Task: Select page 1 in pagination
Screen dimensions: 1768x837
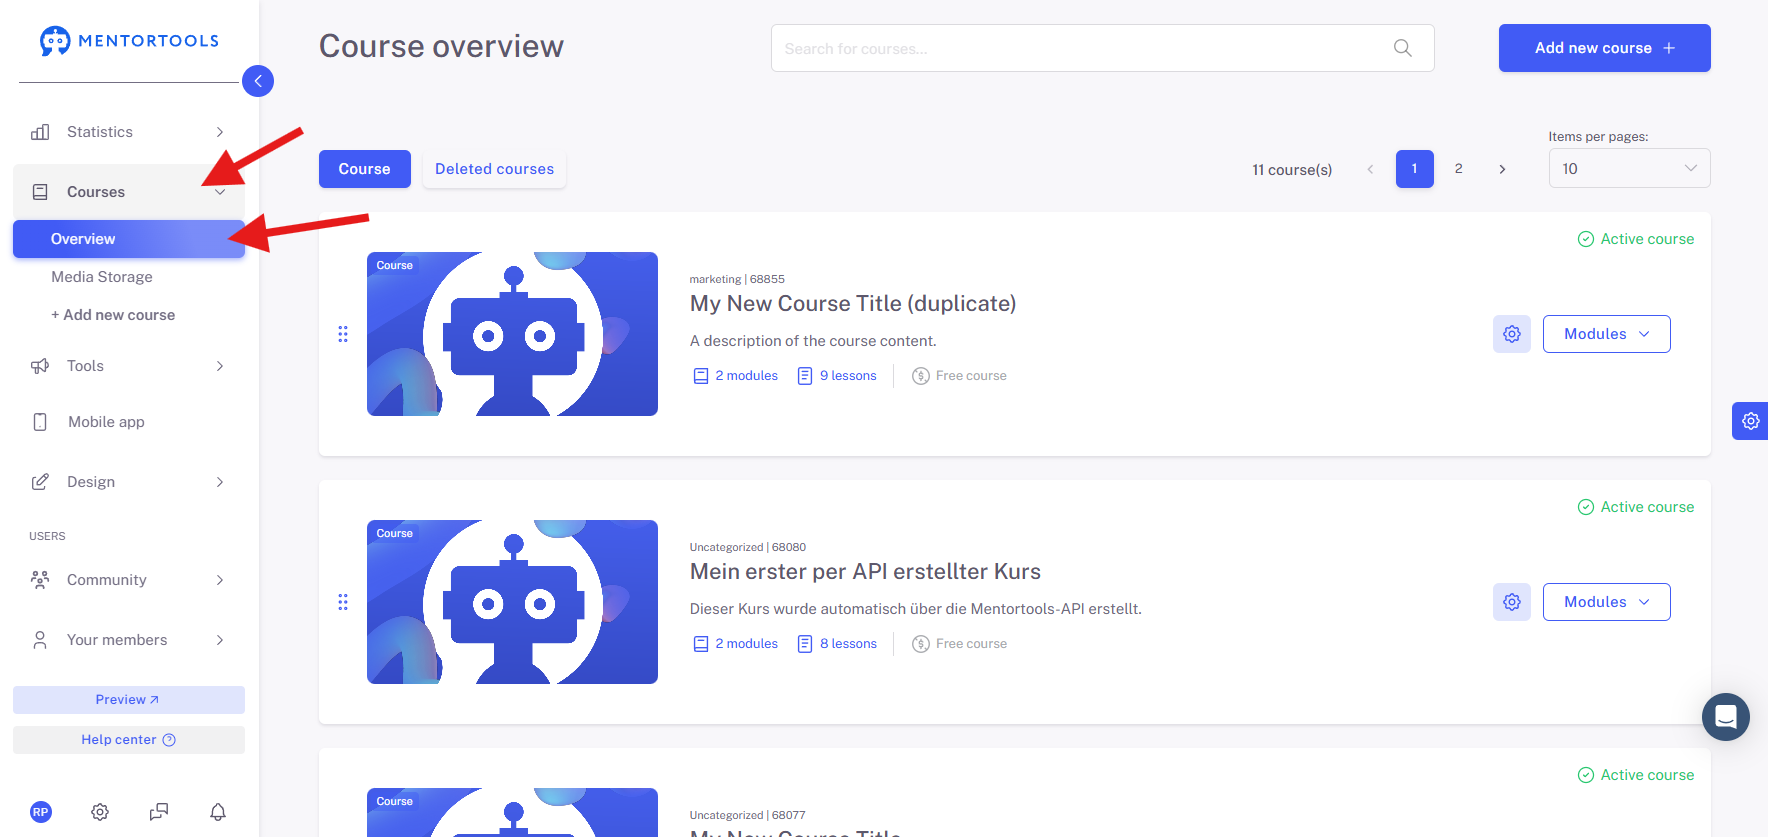Action: click(x=1415, y=169)
